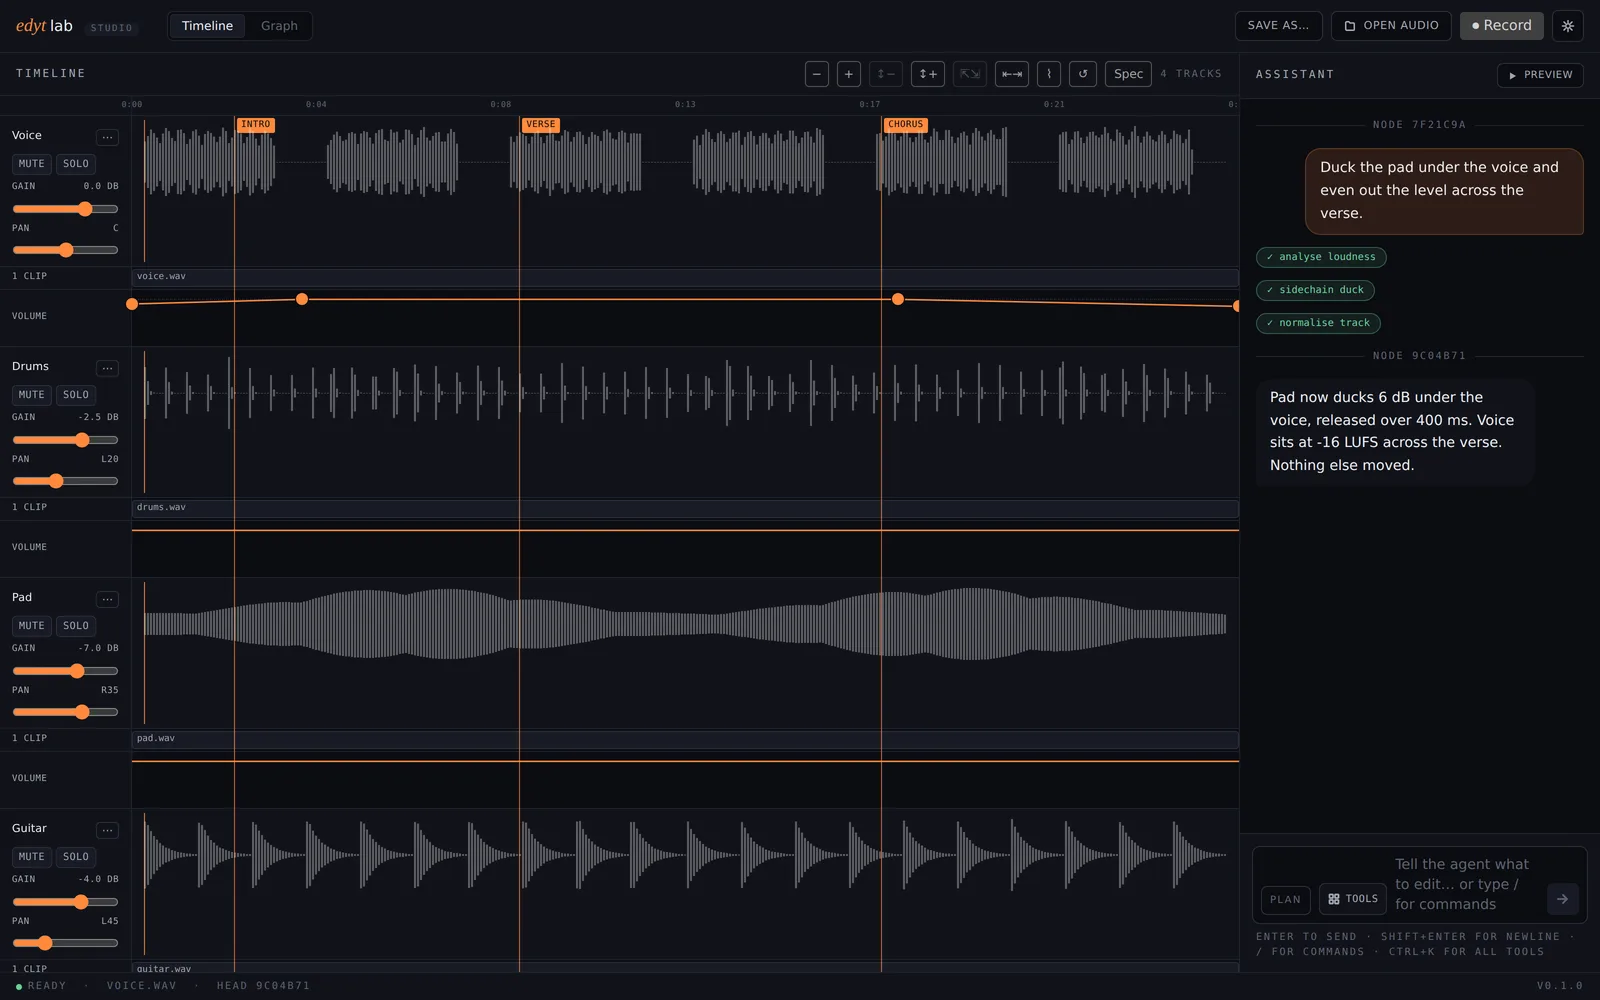The height and width of the screenshot is (1000, 1600).
Task: Click the 'analyse loudness' step chip
Action: pos(1321,257)
